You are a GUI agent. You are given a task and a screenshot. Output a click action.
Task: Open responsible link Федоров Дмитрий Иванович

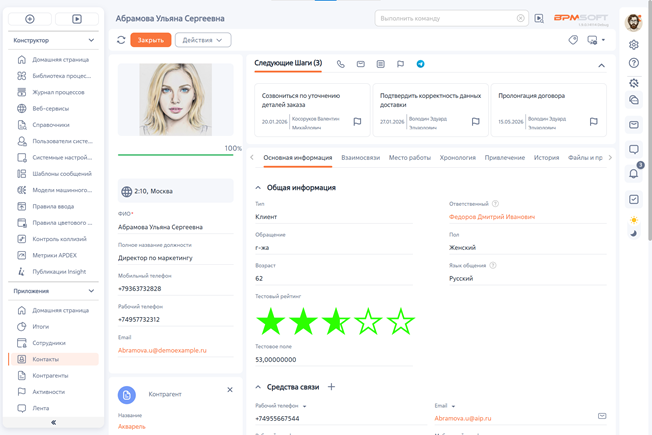point(492,217)
